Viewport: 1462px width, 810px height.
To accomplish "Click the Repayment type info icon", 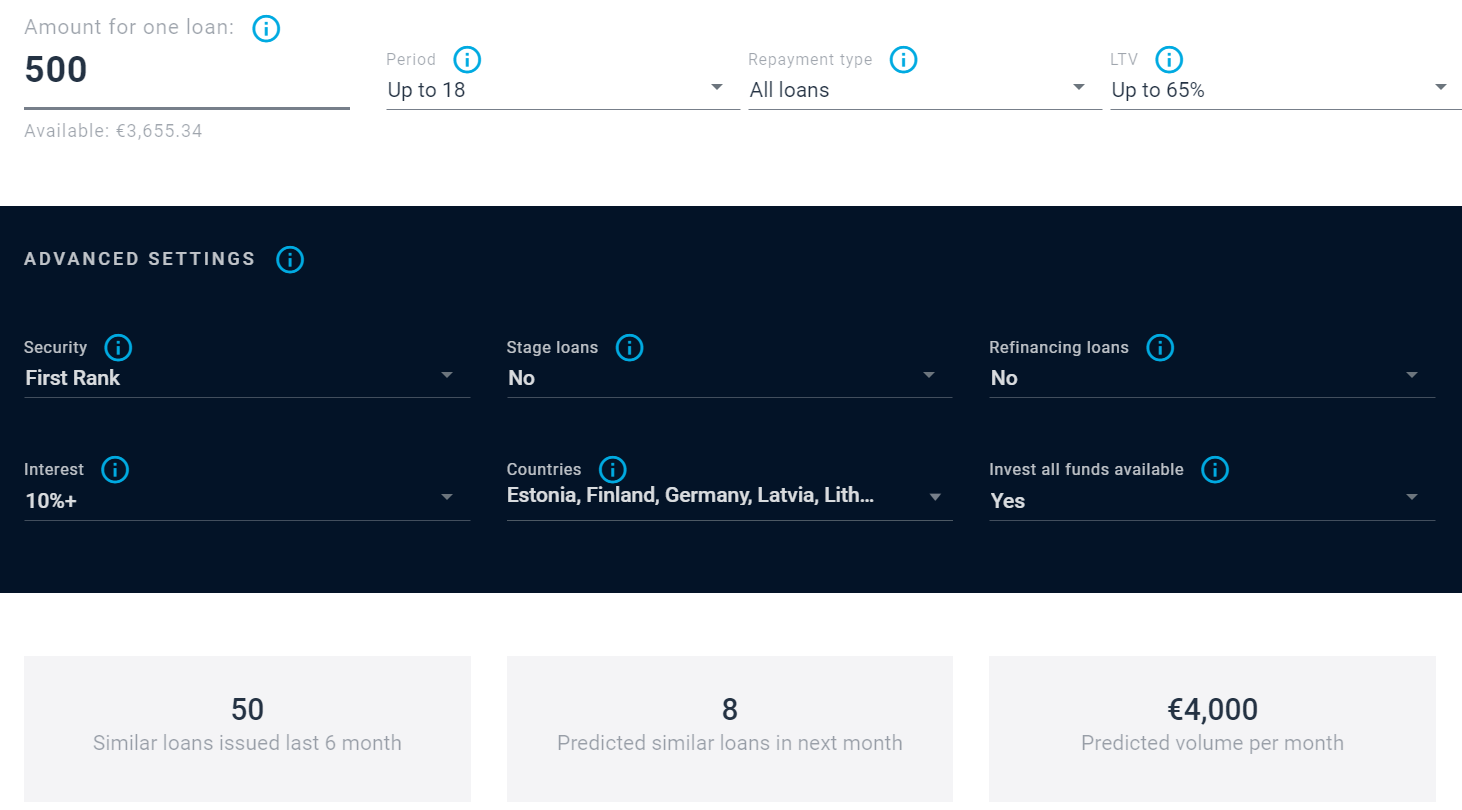I will (903, 59).
